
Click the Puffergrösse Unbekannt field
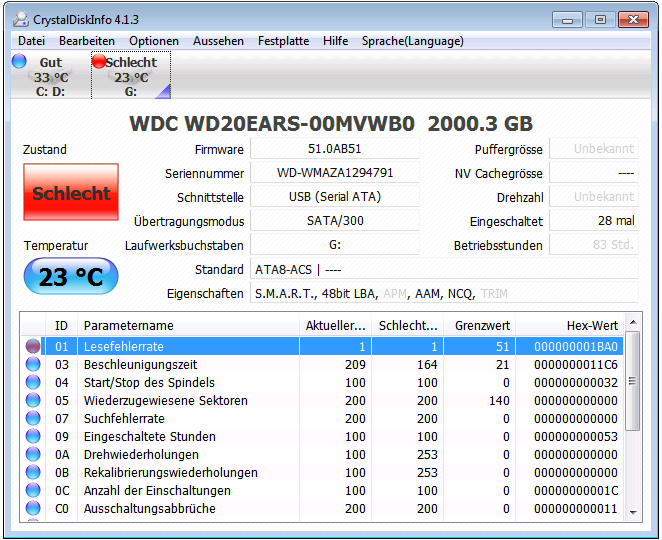(594, 149)
